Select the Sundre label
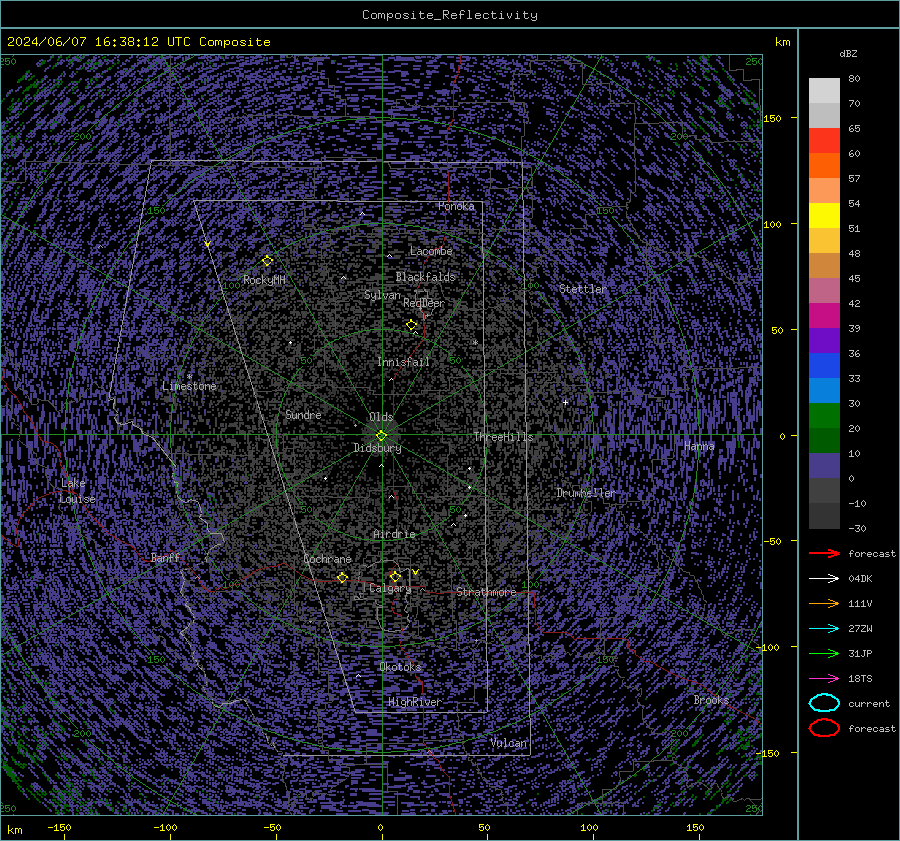This screenshot has width=900, height=841. coord(303,415)
